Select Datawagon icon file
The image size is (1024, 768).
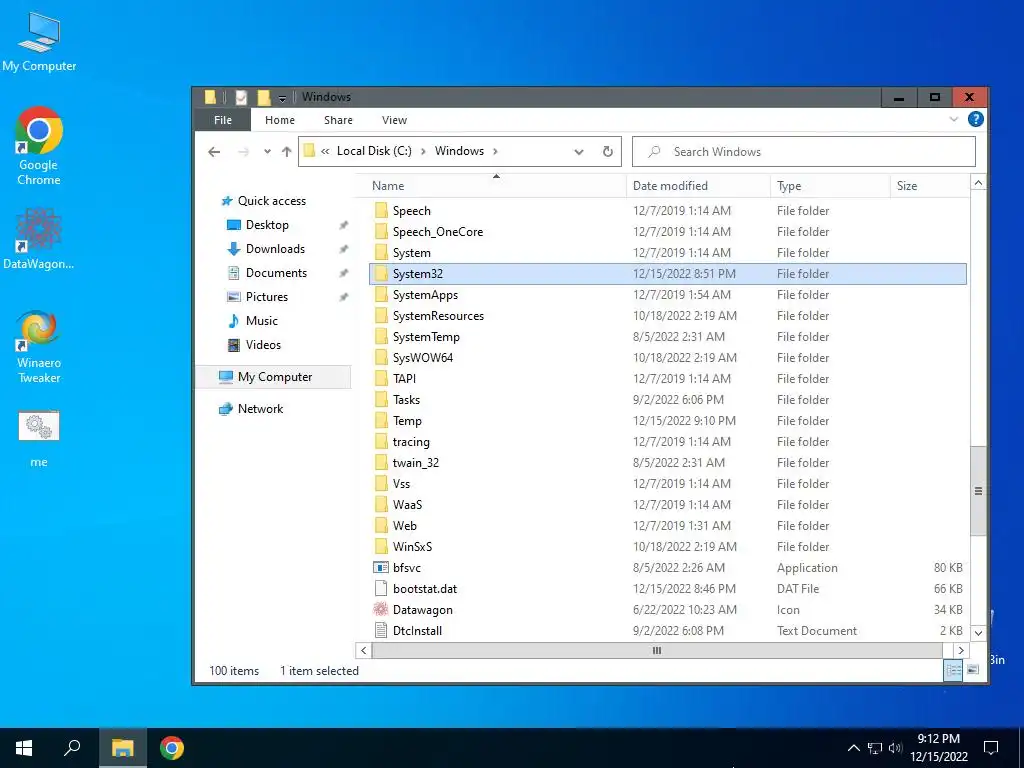381,609
